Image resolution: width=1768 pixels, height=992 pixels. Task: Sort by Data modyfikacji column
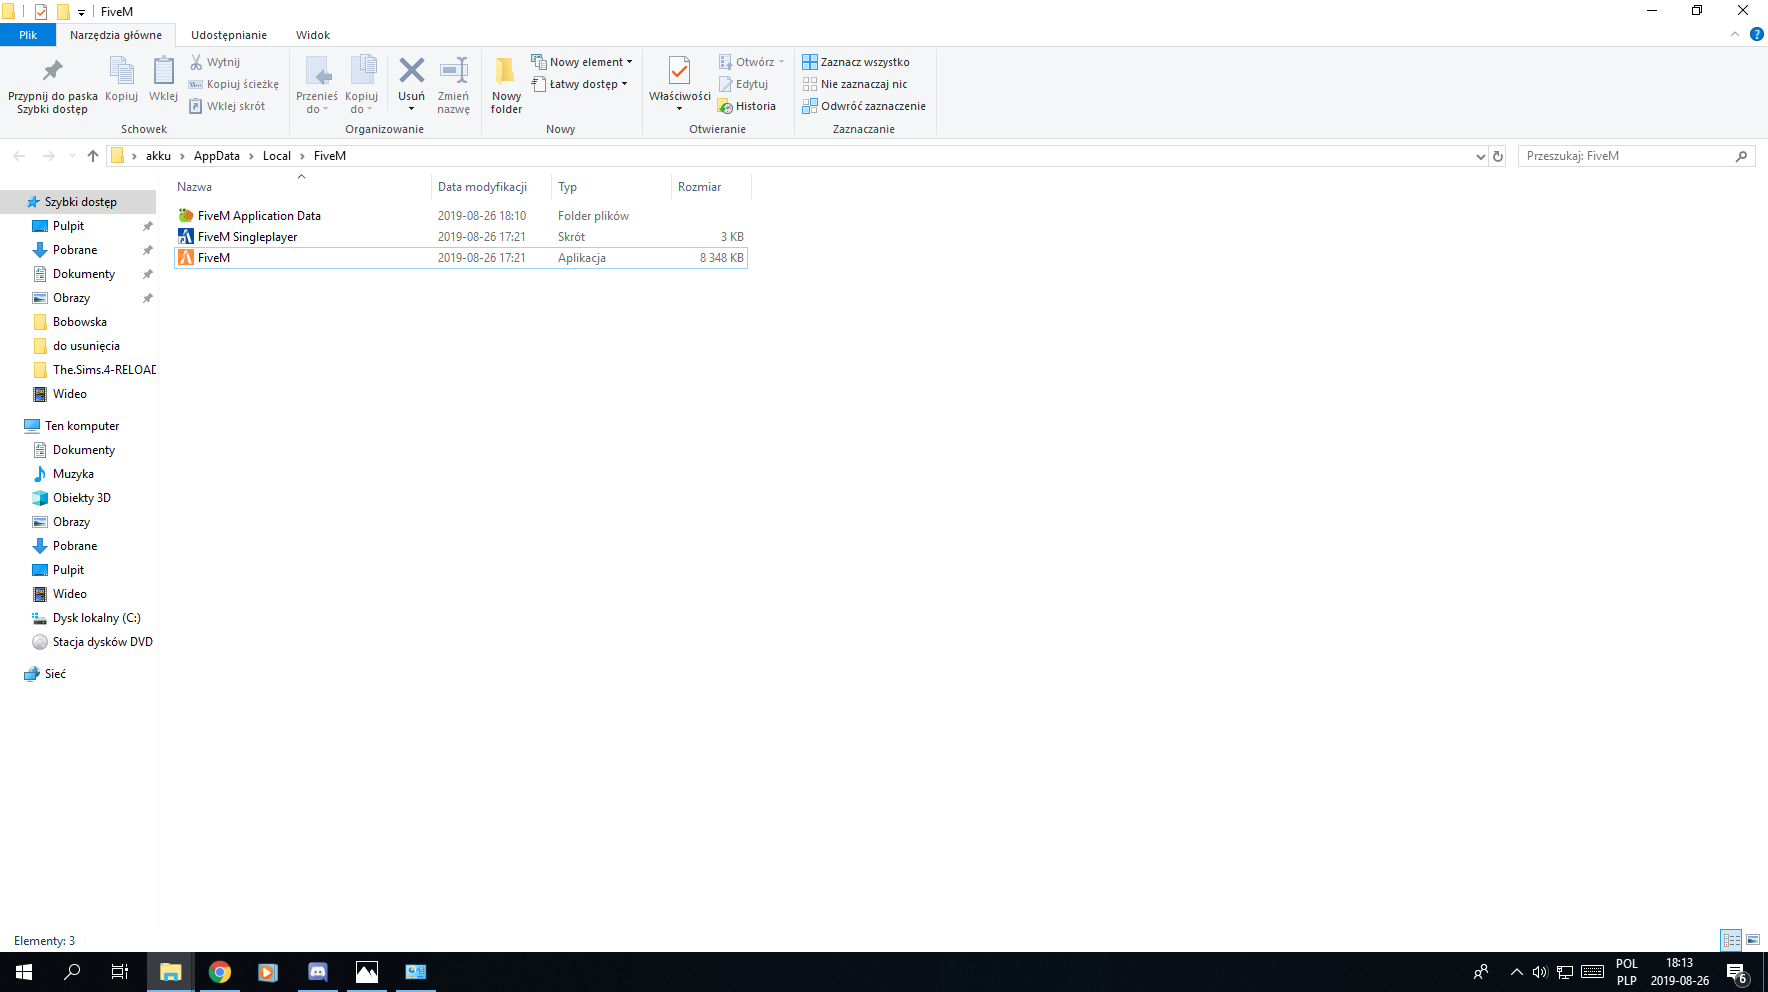(x=491, y=187)
